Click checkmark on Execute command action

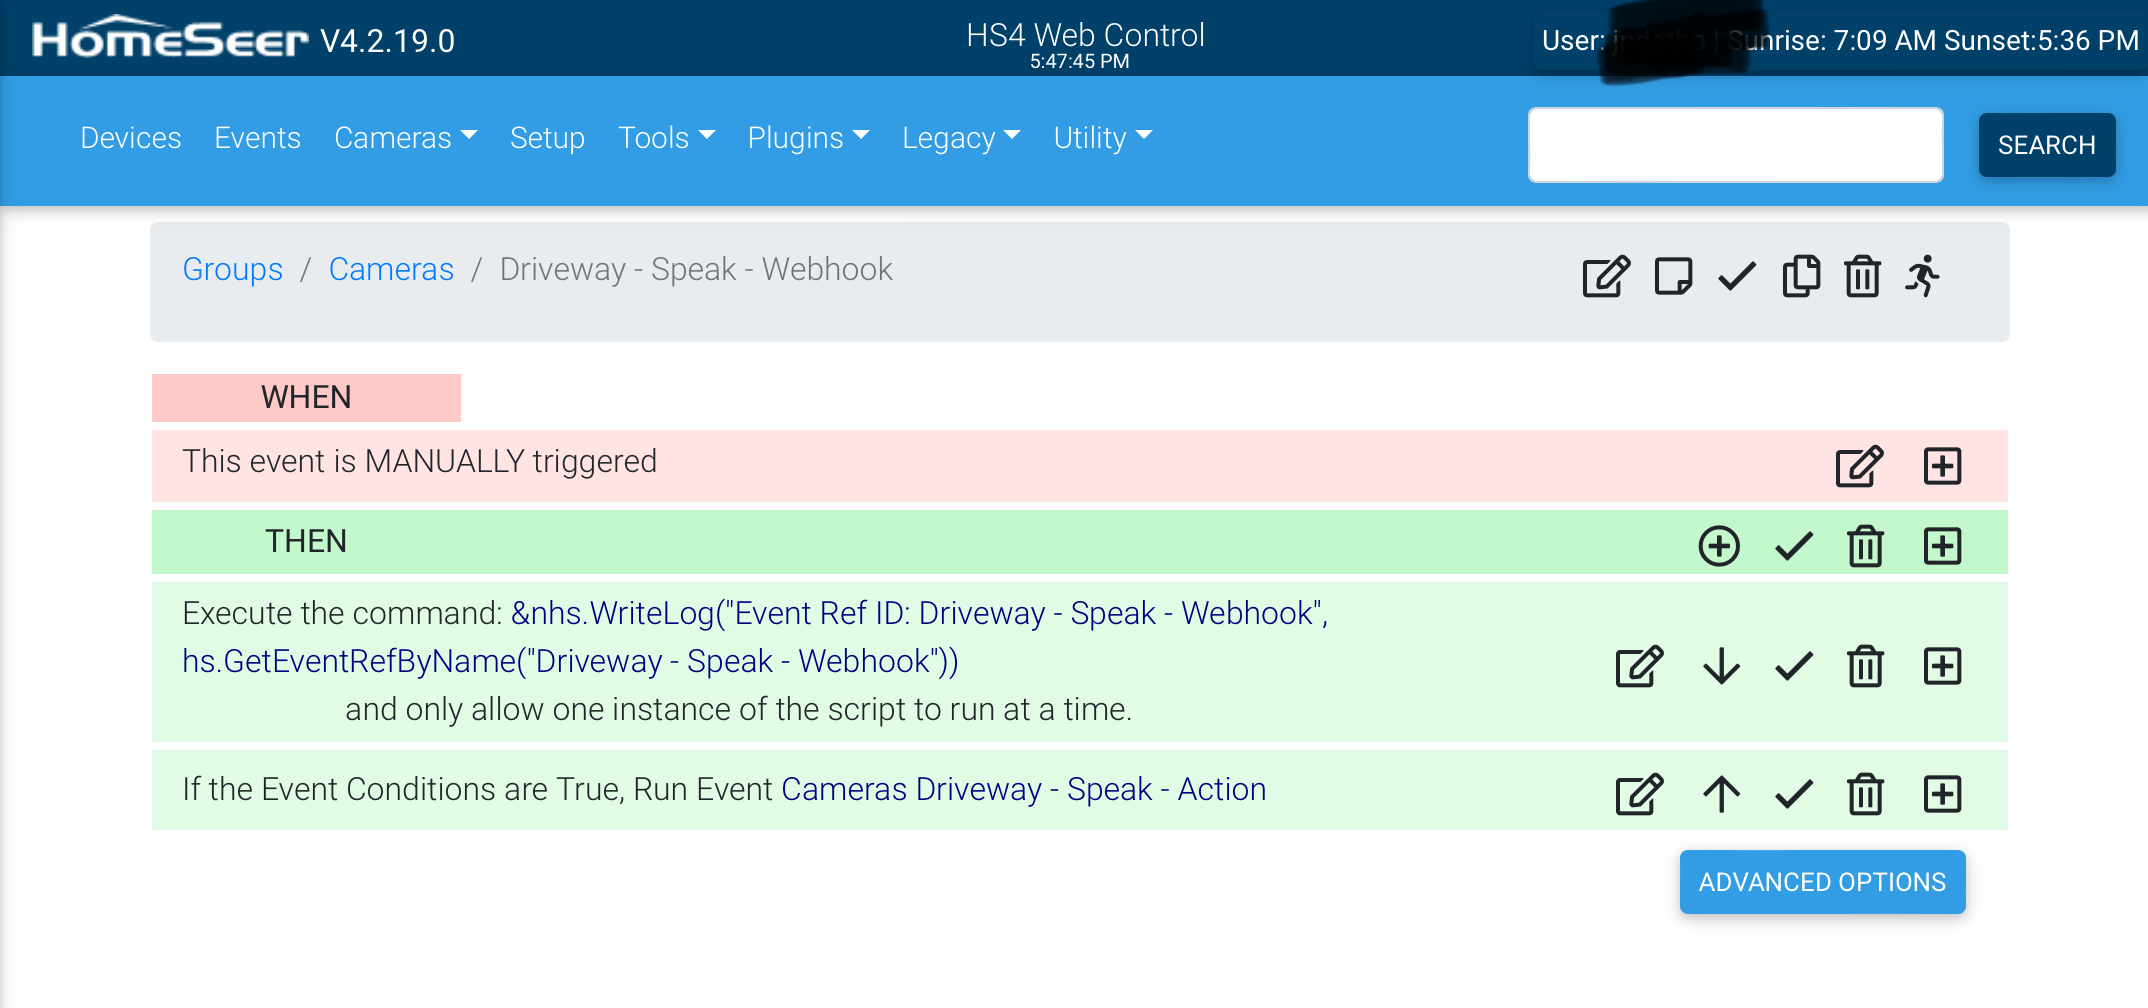(1794, 666)
